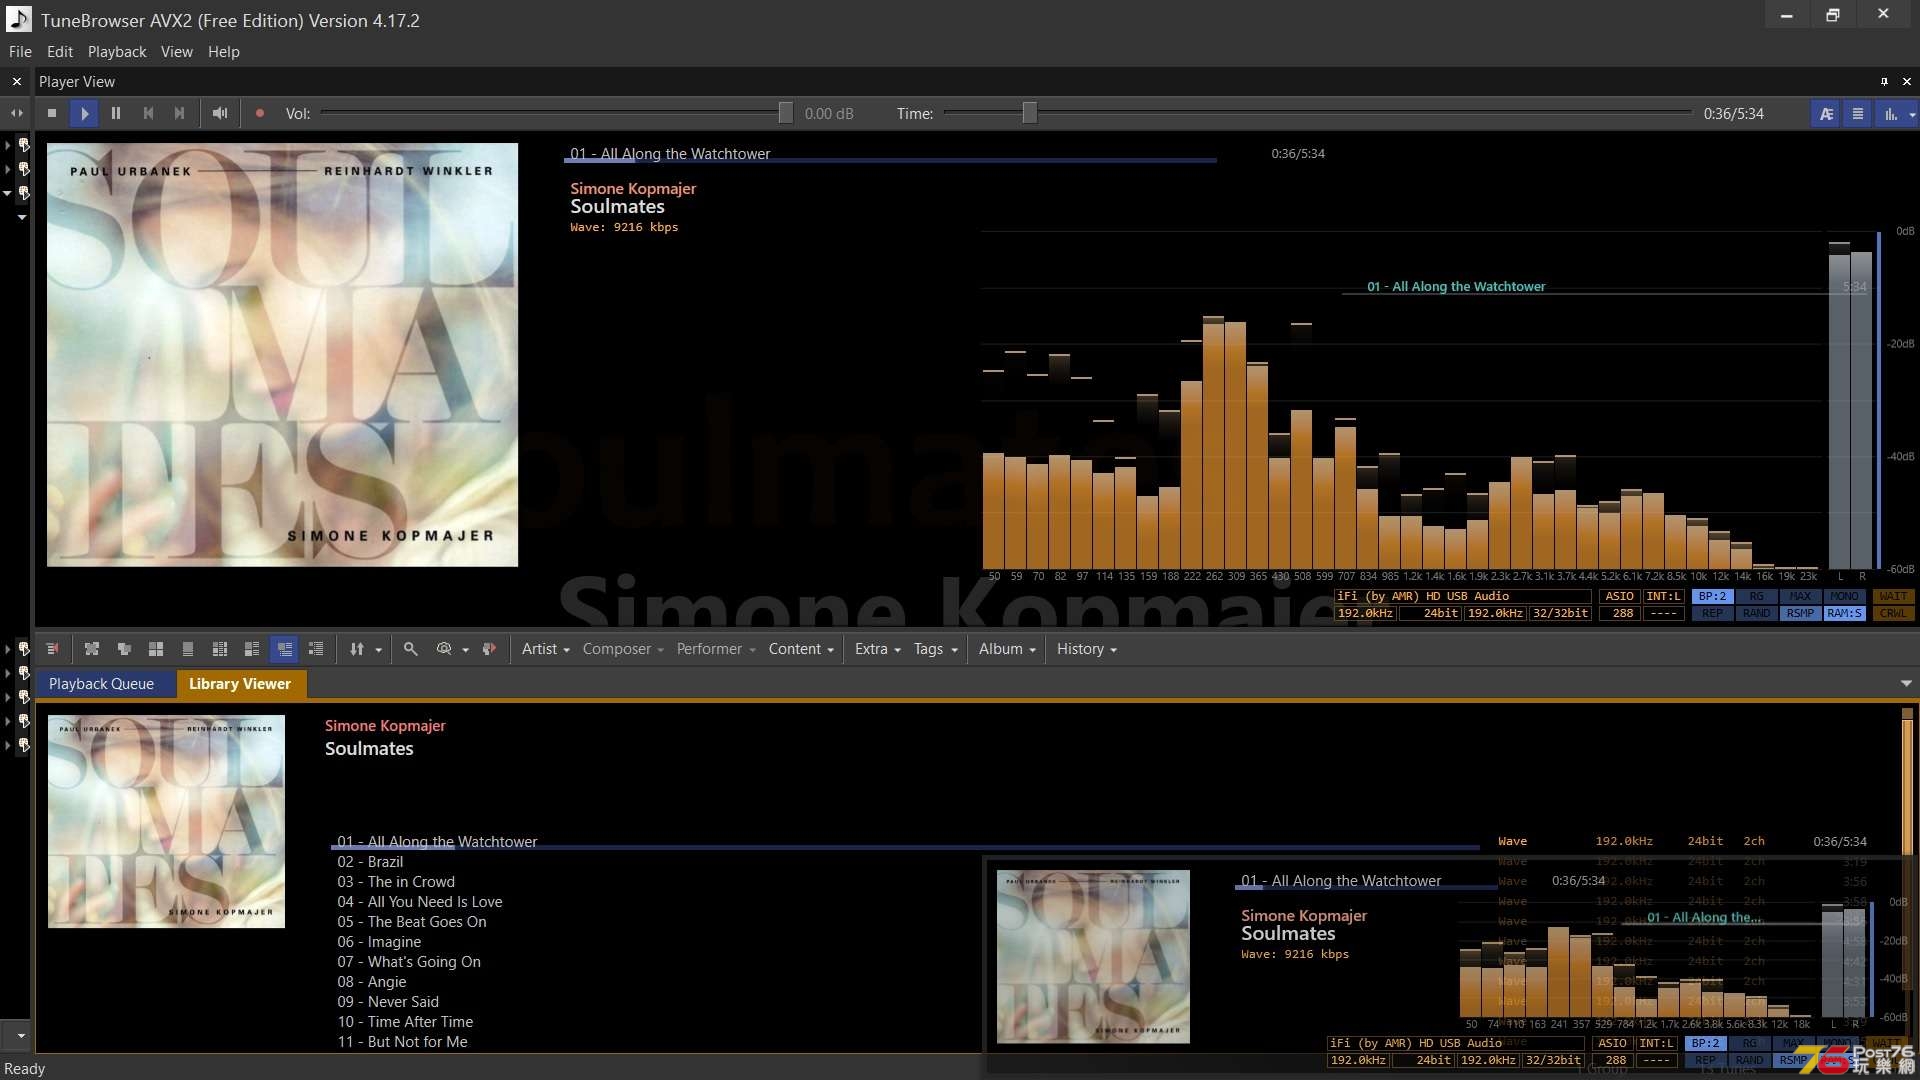1920x1080 pixels.
Task: Click the sort order arrows icon
Action: click(x=357, y=649)
